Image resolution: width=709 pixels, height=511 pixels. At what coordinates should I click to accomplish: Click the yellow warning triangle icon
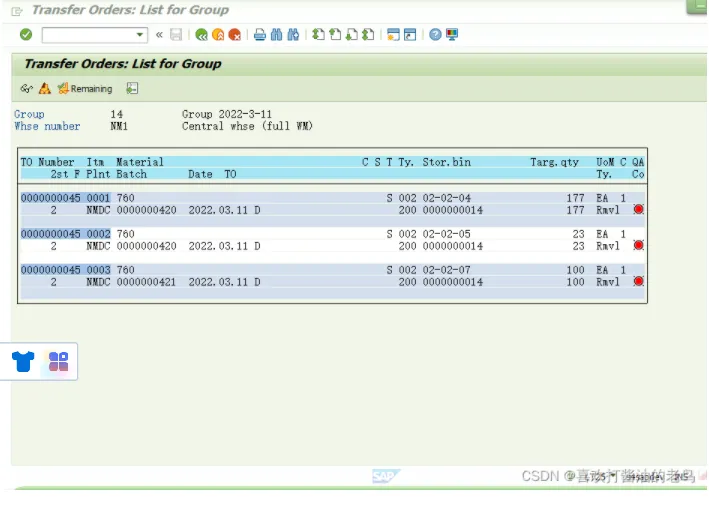click(45, 89)
